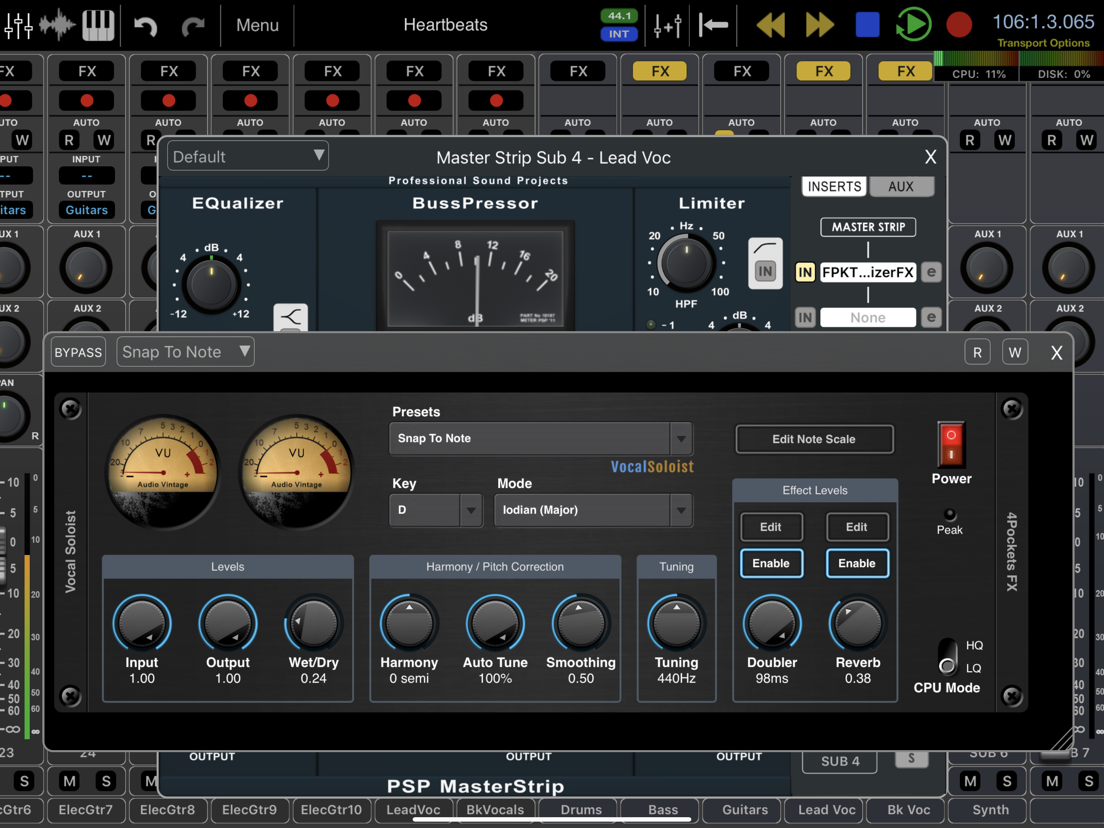Adjust the Output level knob
The height and width of the screenshot is (828, 1104).
coord(227,623)
